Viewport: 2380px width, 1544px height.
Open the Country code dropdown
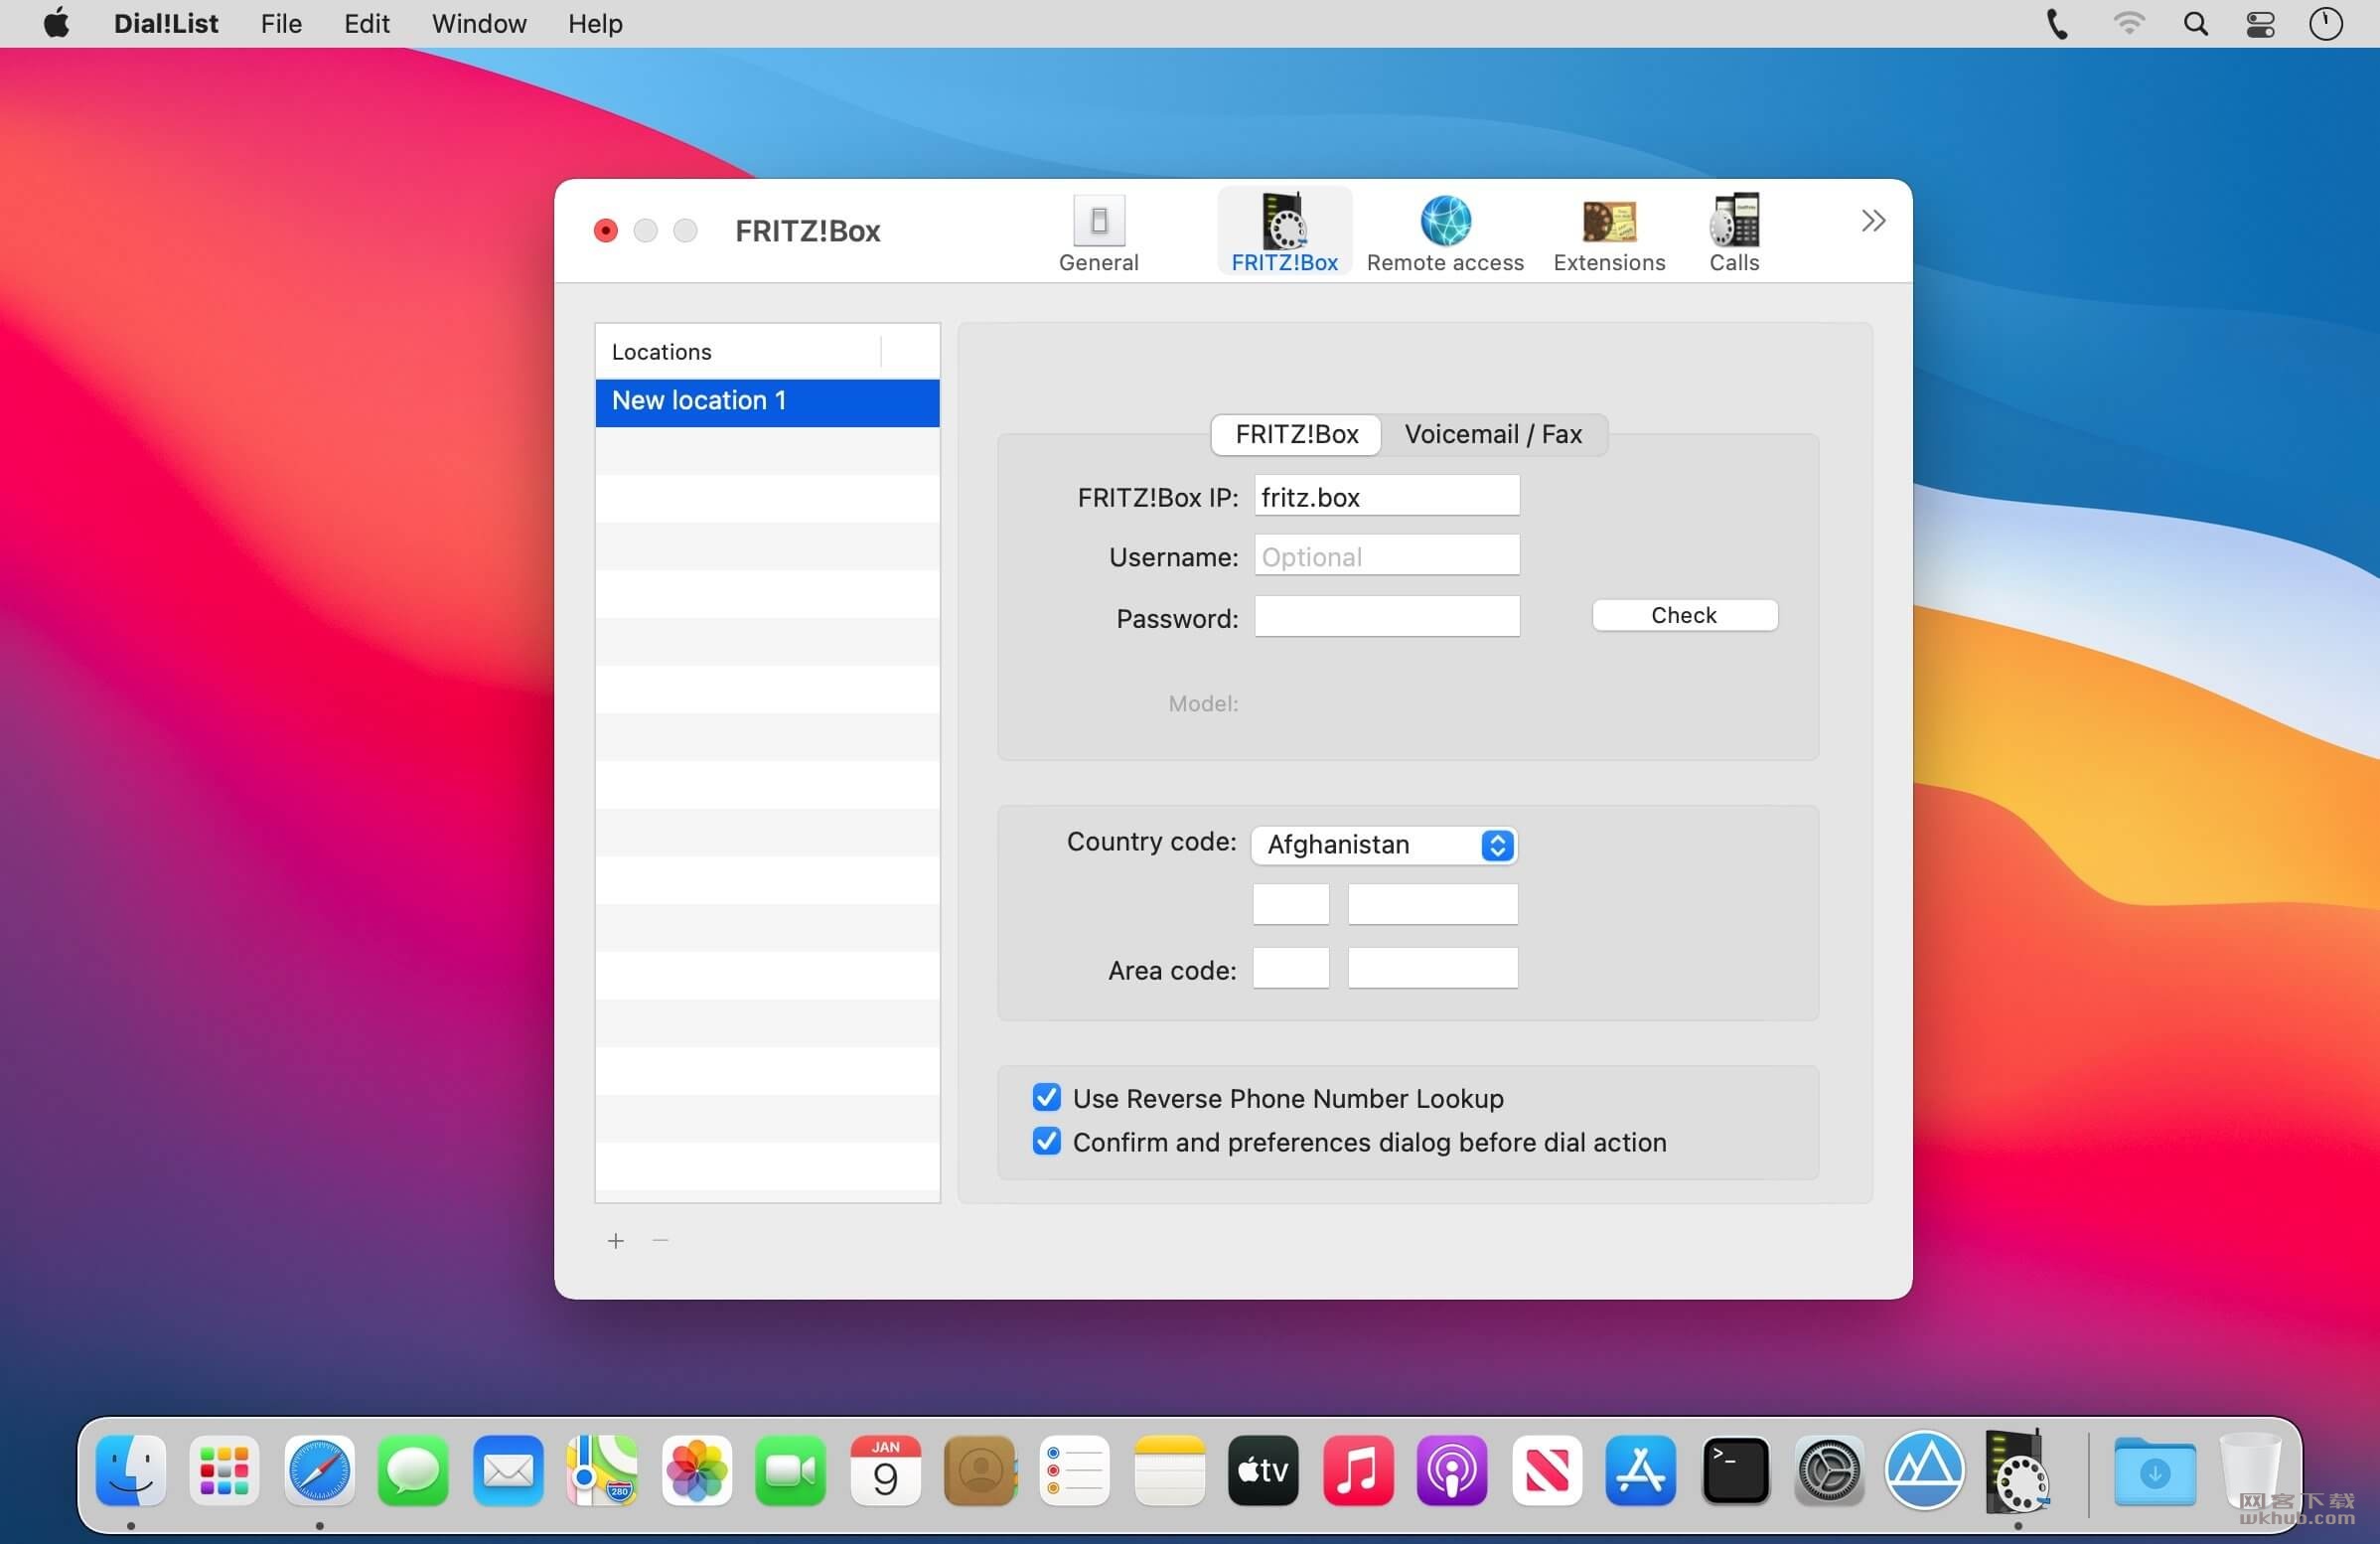pos(1384,845)
